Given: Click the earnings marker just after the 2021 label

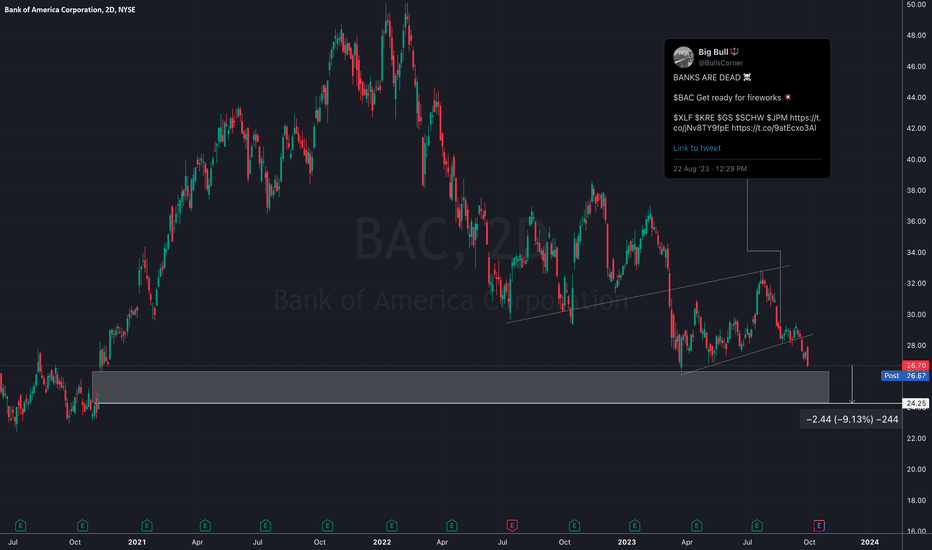Looking at the screenshot, I should point(147,526).
